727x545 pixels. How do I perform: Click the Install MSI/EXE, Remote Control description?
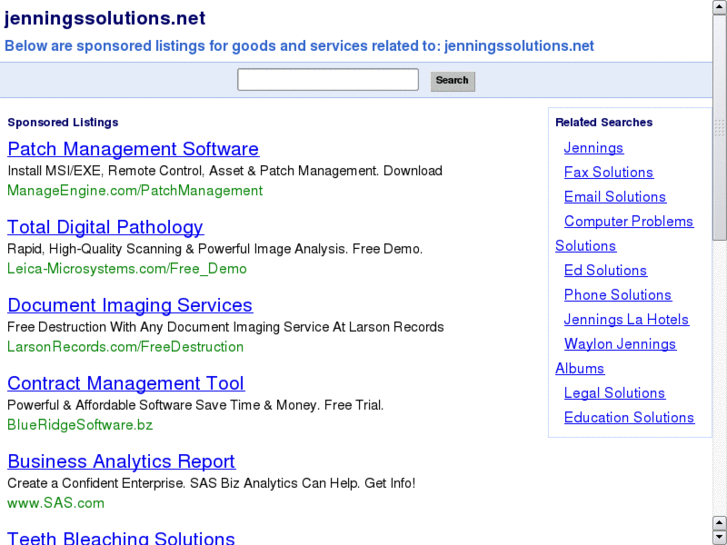click(x=225, y=171)
